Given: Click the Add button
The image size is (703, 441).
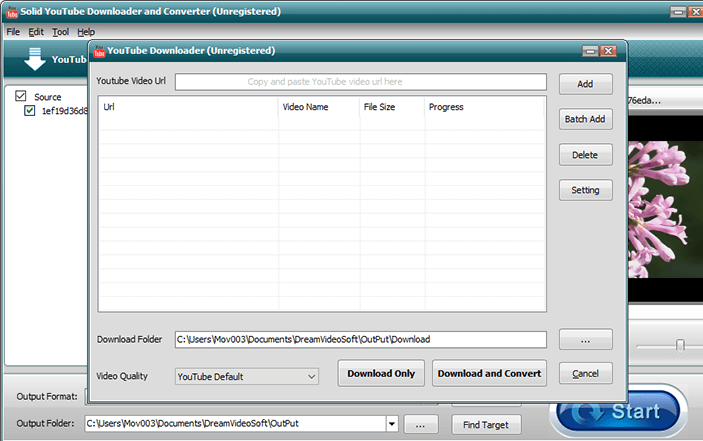Looking at the screenshot, I should click(586, 84).
